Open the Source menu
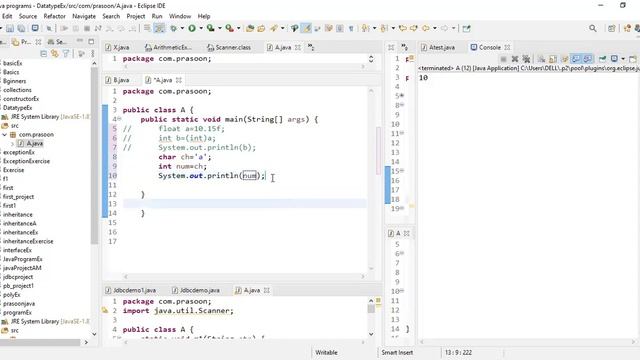This screenshot has width=640, height=360. pos(28,16)
